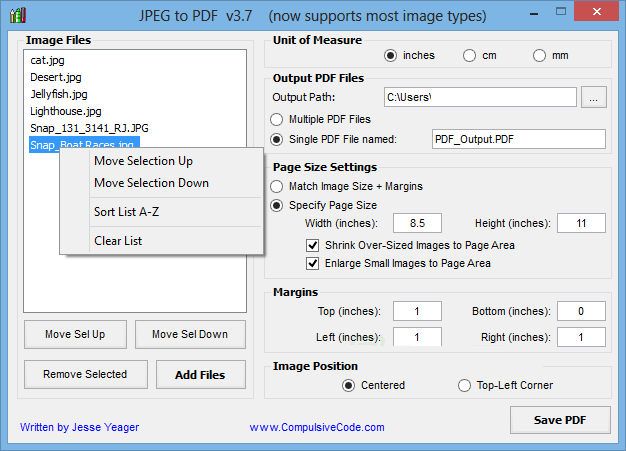Click the PDF_Output.PDF file name field
The image size is (626, 451).
(519, 139)
